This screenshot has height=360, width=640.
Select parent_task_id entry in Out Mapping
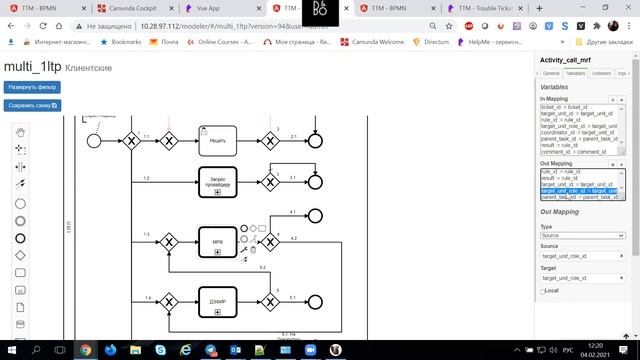[579, 197]
